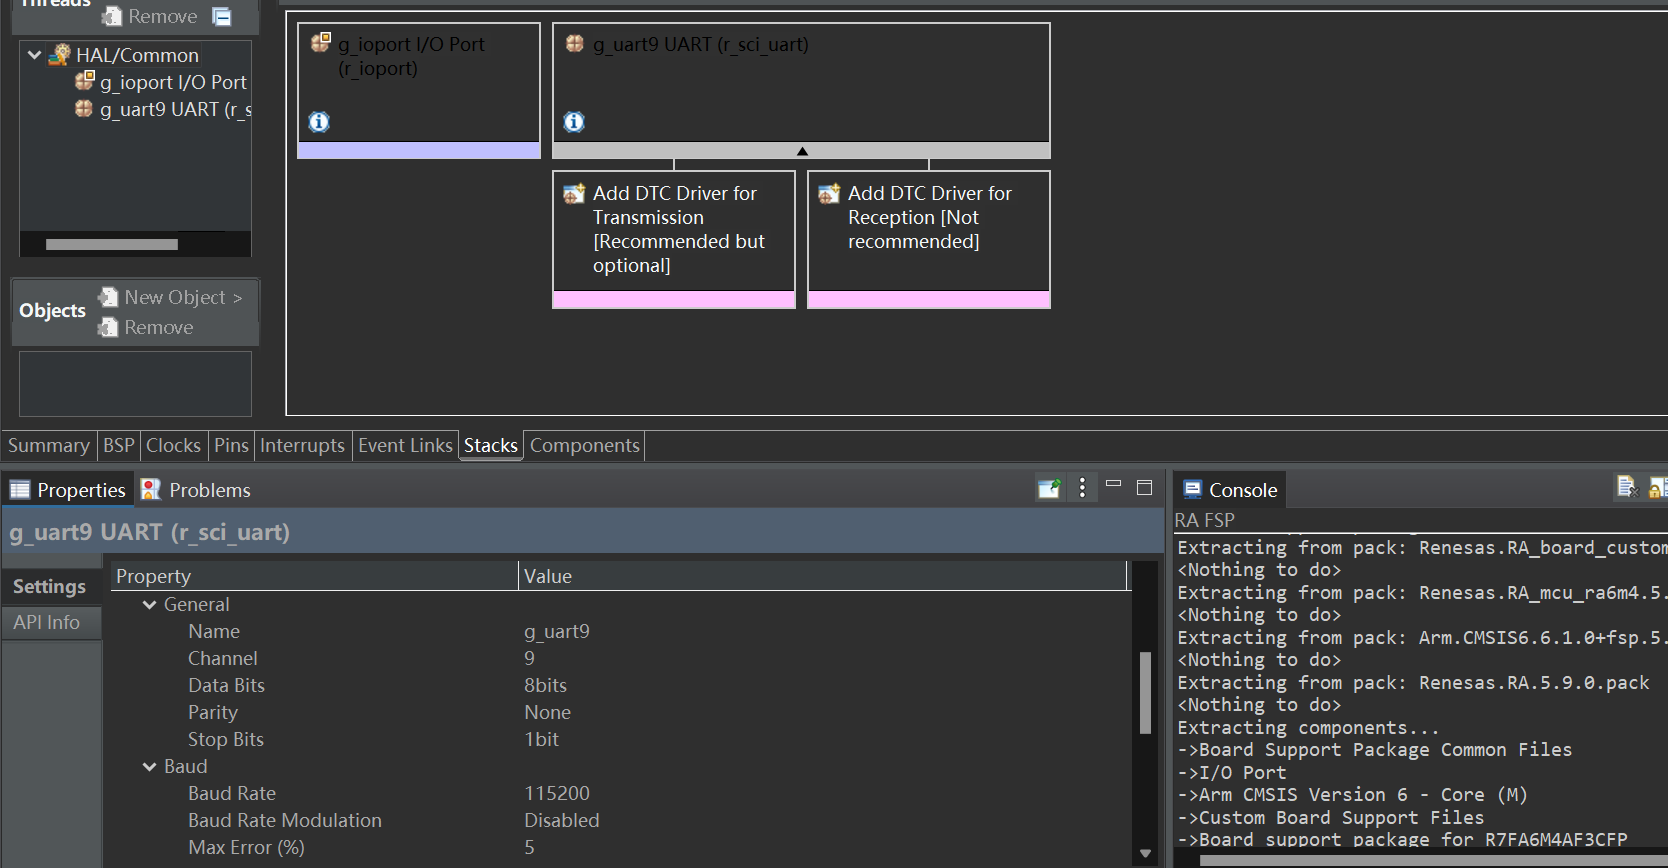This screenshot has width=1668, height=868.
Task: Click the g_ioport module icon in stack block
Action: [x=321, y=43]
